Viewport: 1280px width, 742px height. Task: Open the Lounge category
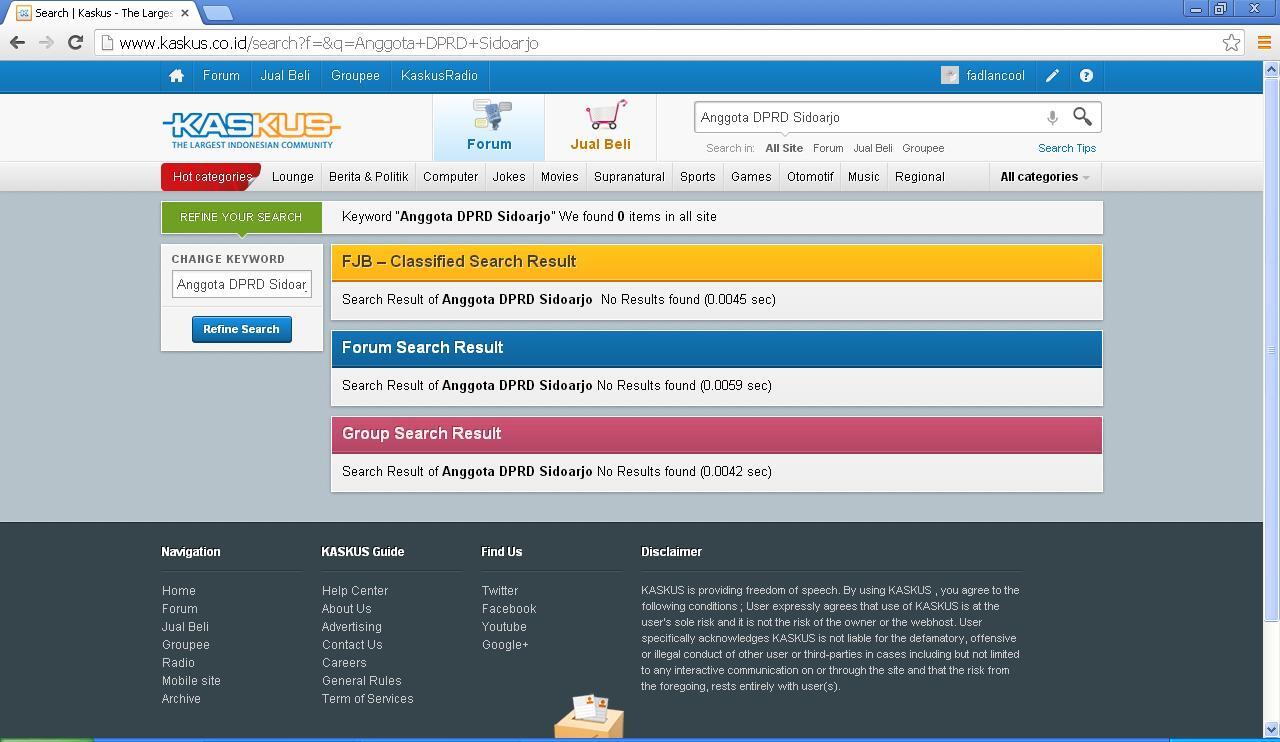pyautogui.click(x=293, y=177)
